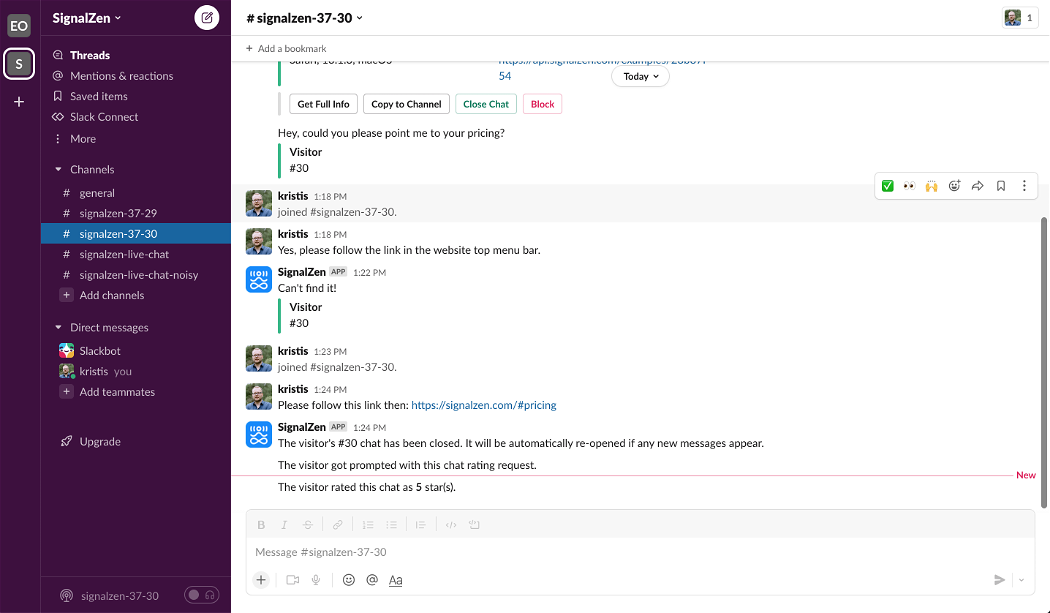Image resolution: width=1050 pixels, height=613 pixels.
Task: Apply strikethrough formatting in composer
Action: coord(307,525)
